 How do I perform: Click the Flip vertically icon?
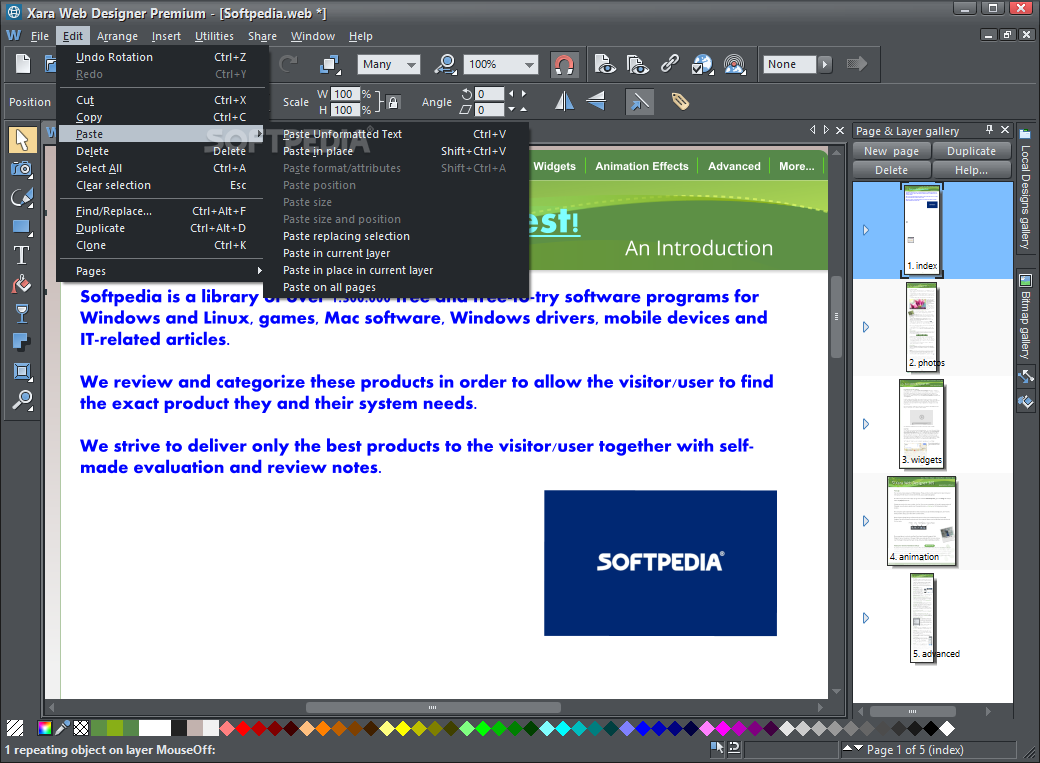[596, 102]
